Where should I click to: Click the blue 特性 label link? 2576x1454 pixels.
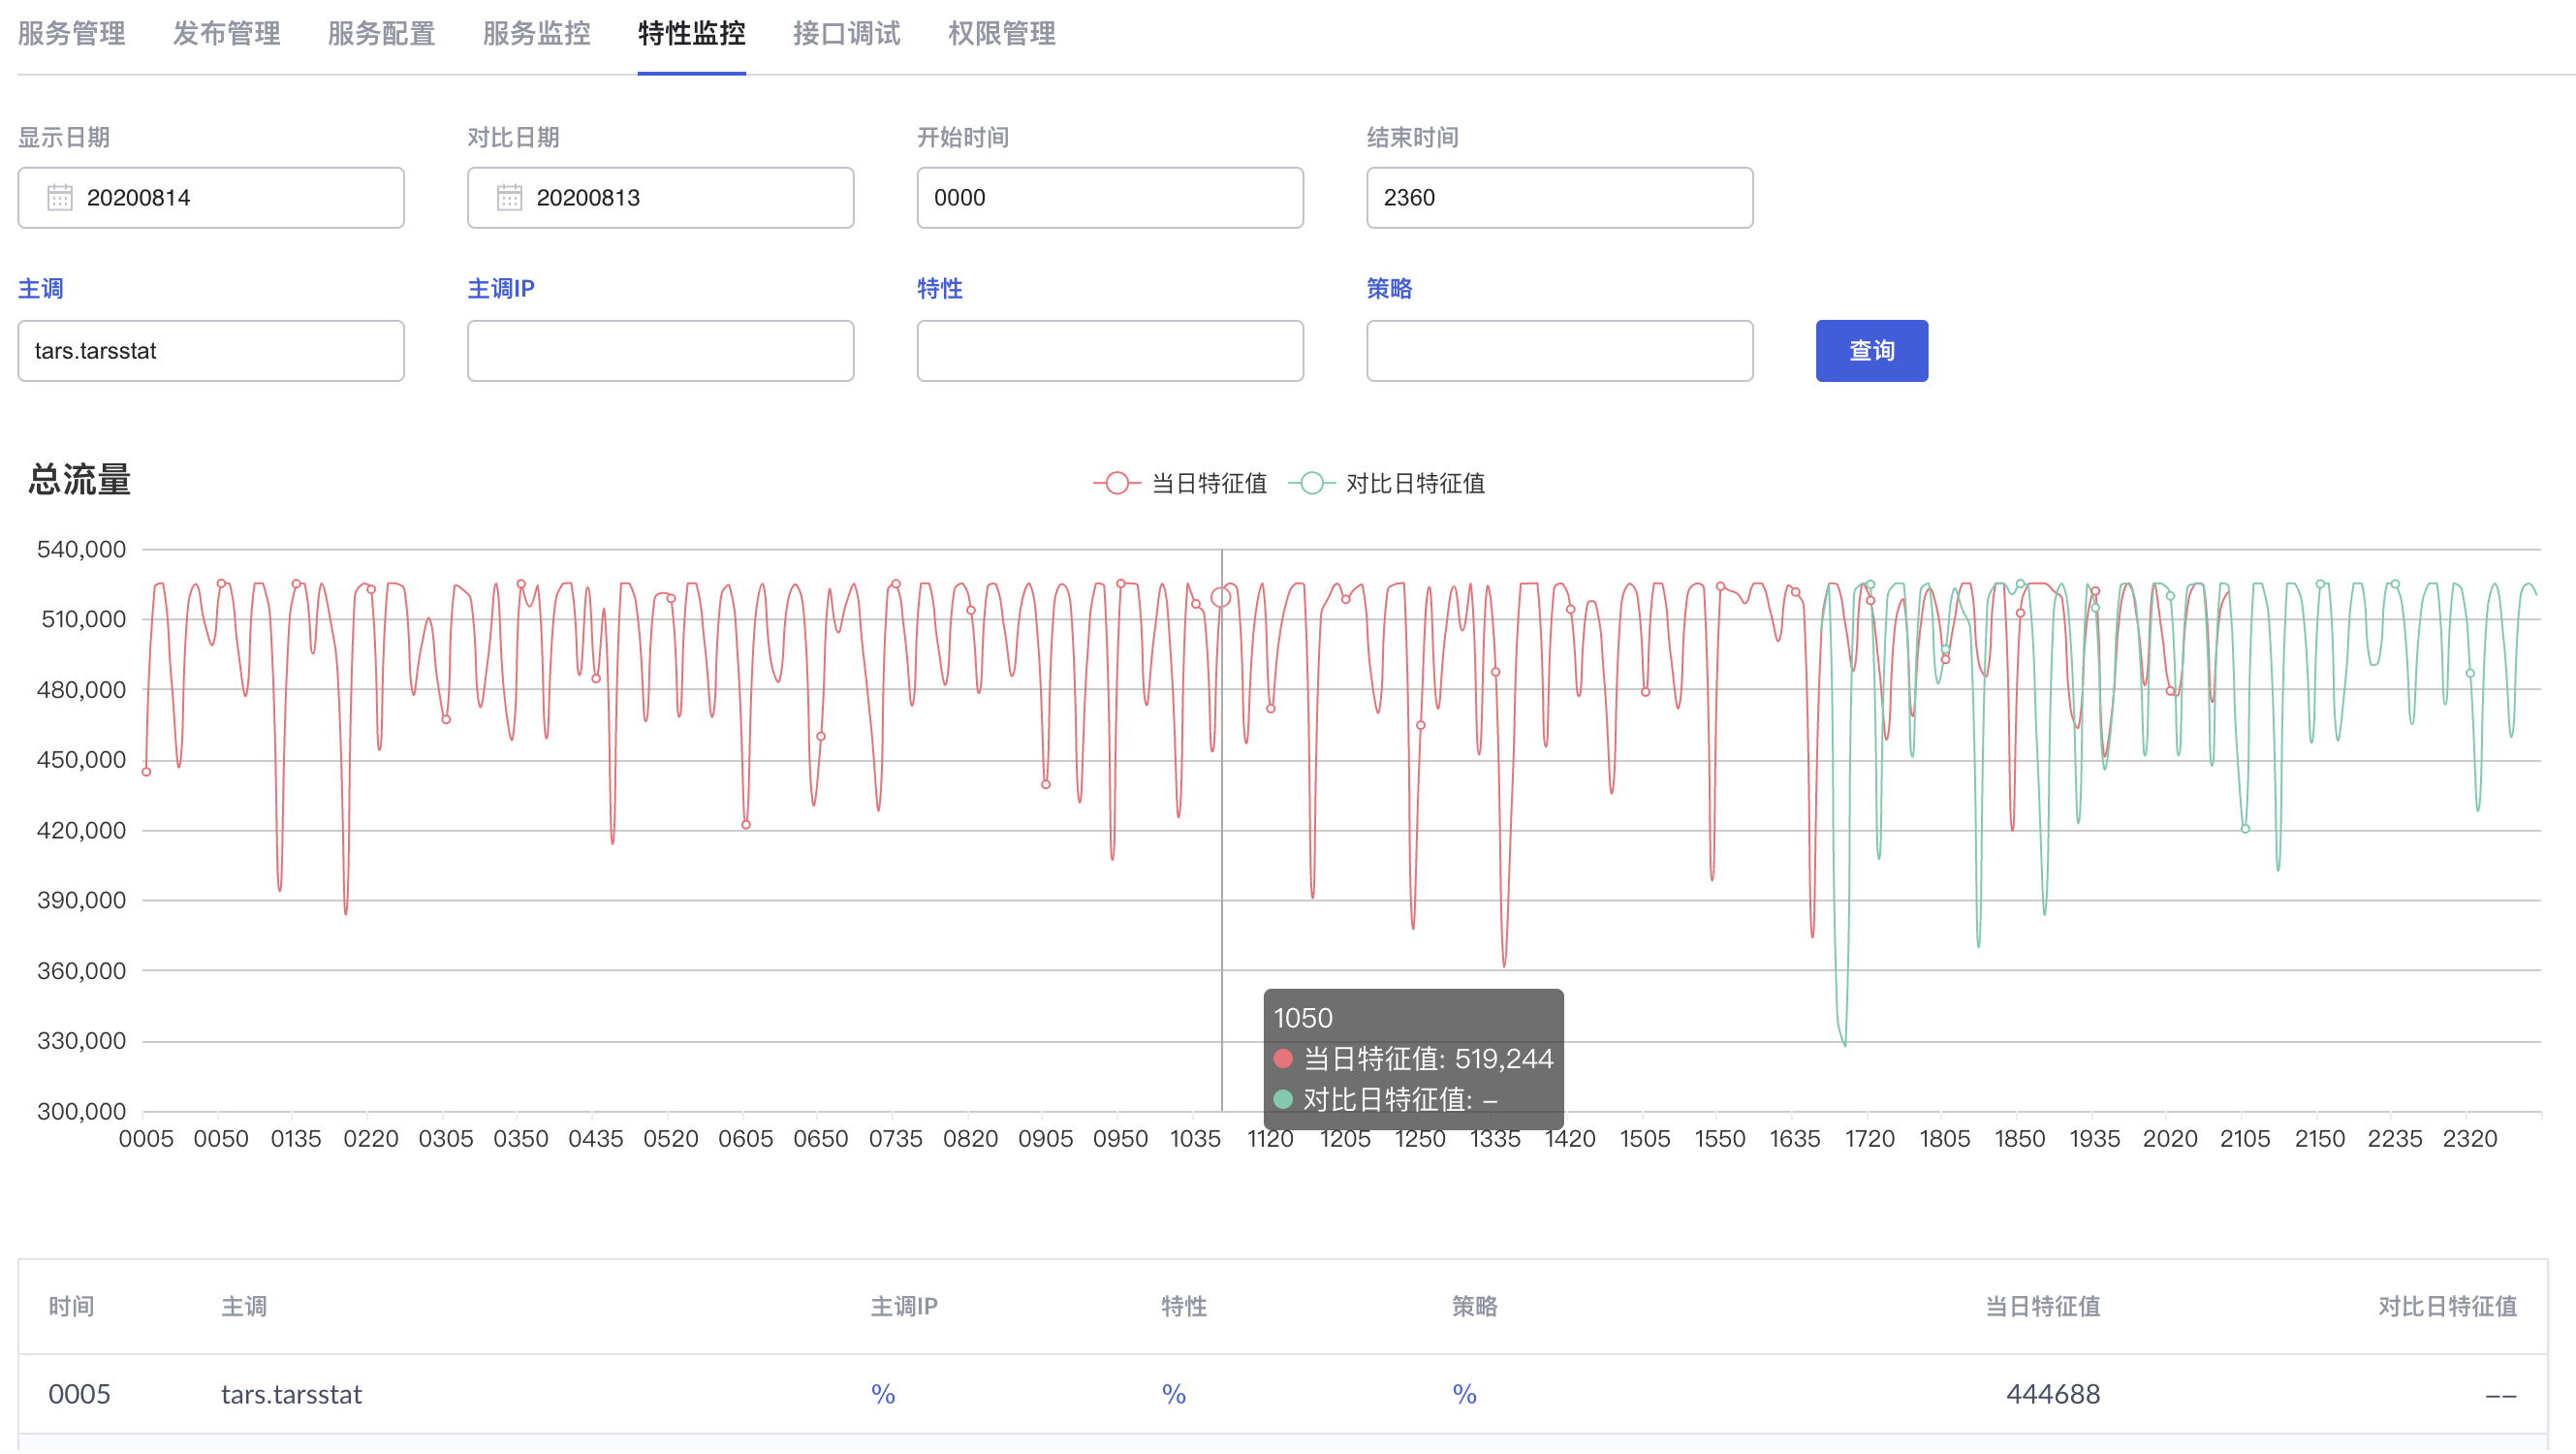pyautogui.click(x=939, y=289)
